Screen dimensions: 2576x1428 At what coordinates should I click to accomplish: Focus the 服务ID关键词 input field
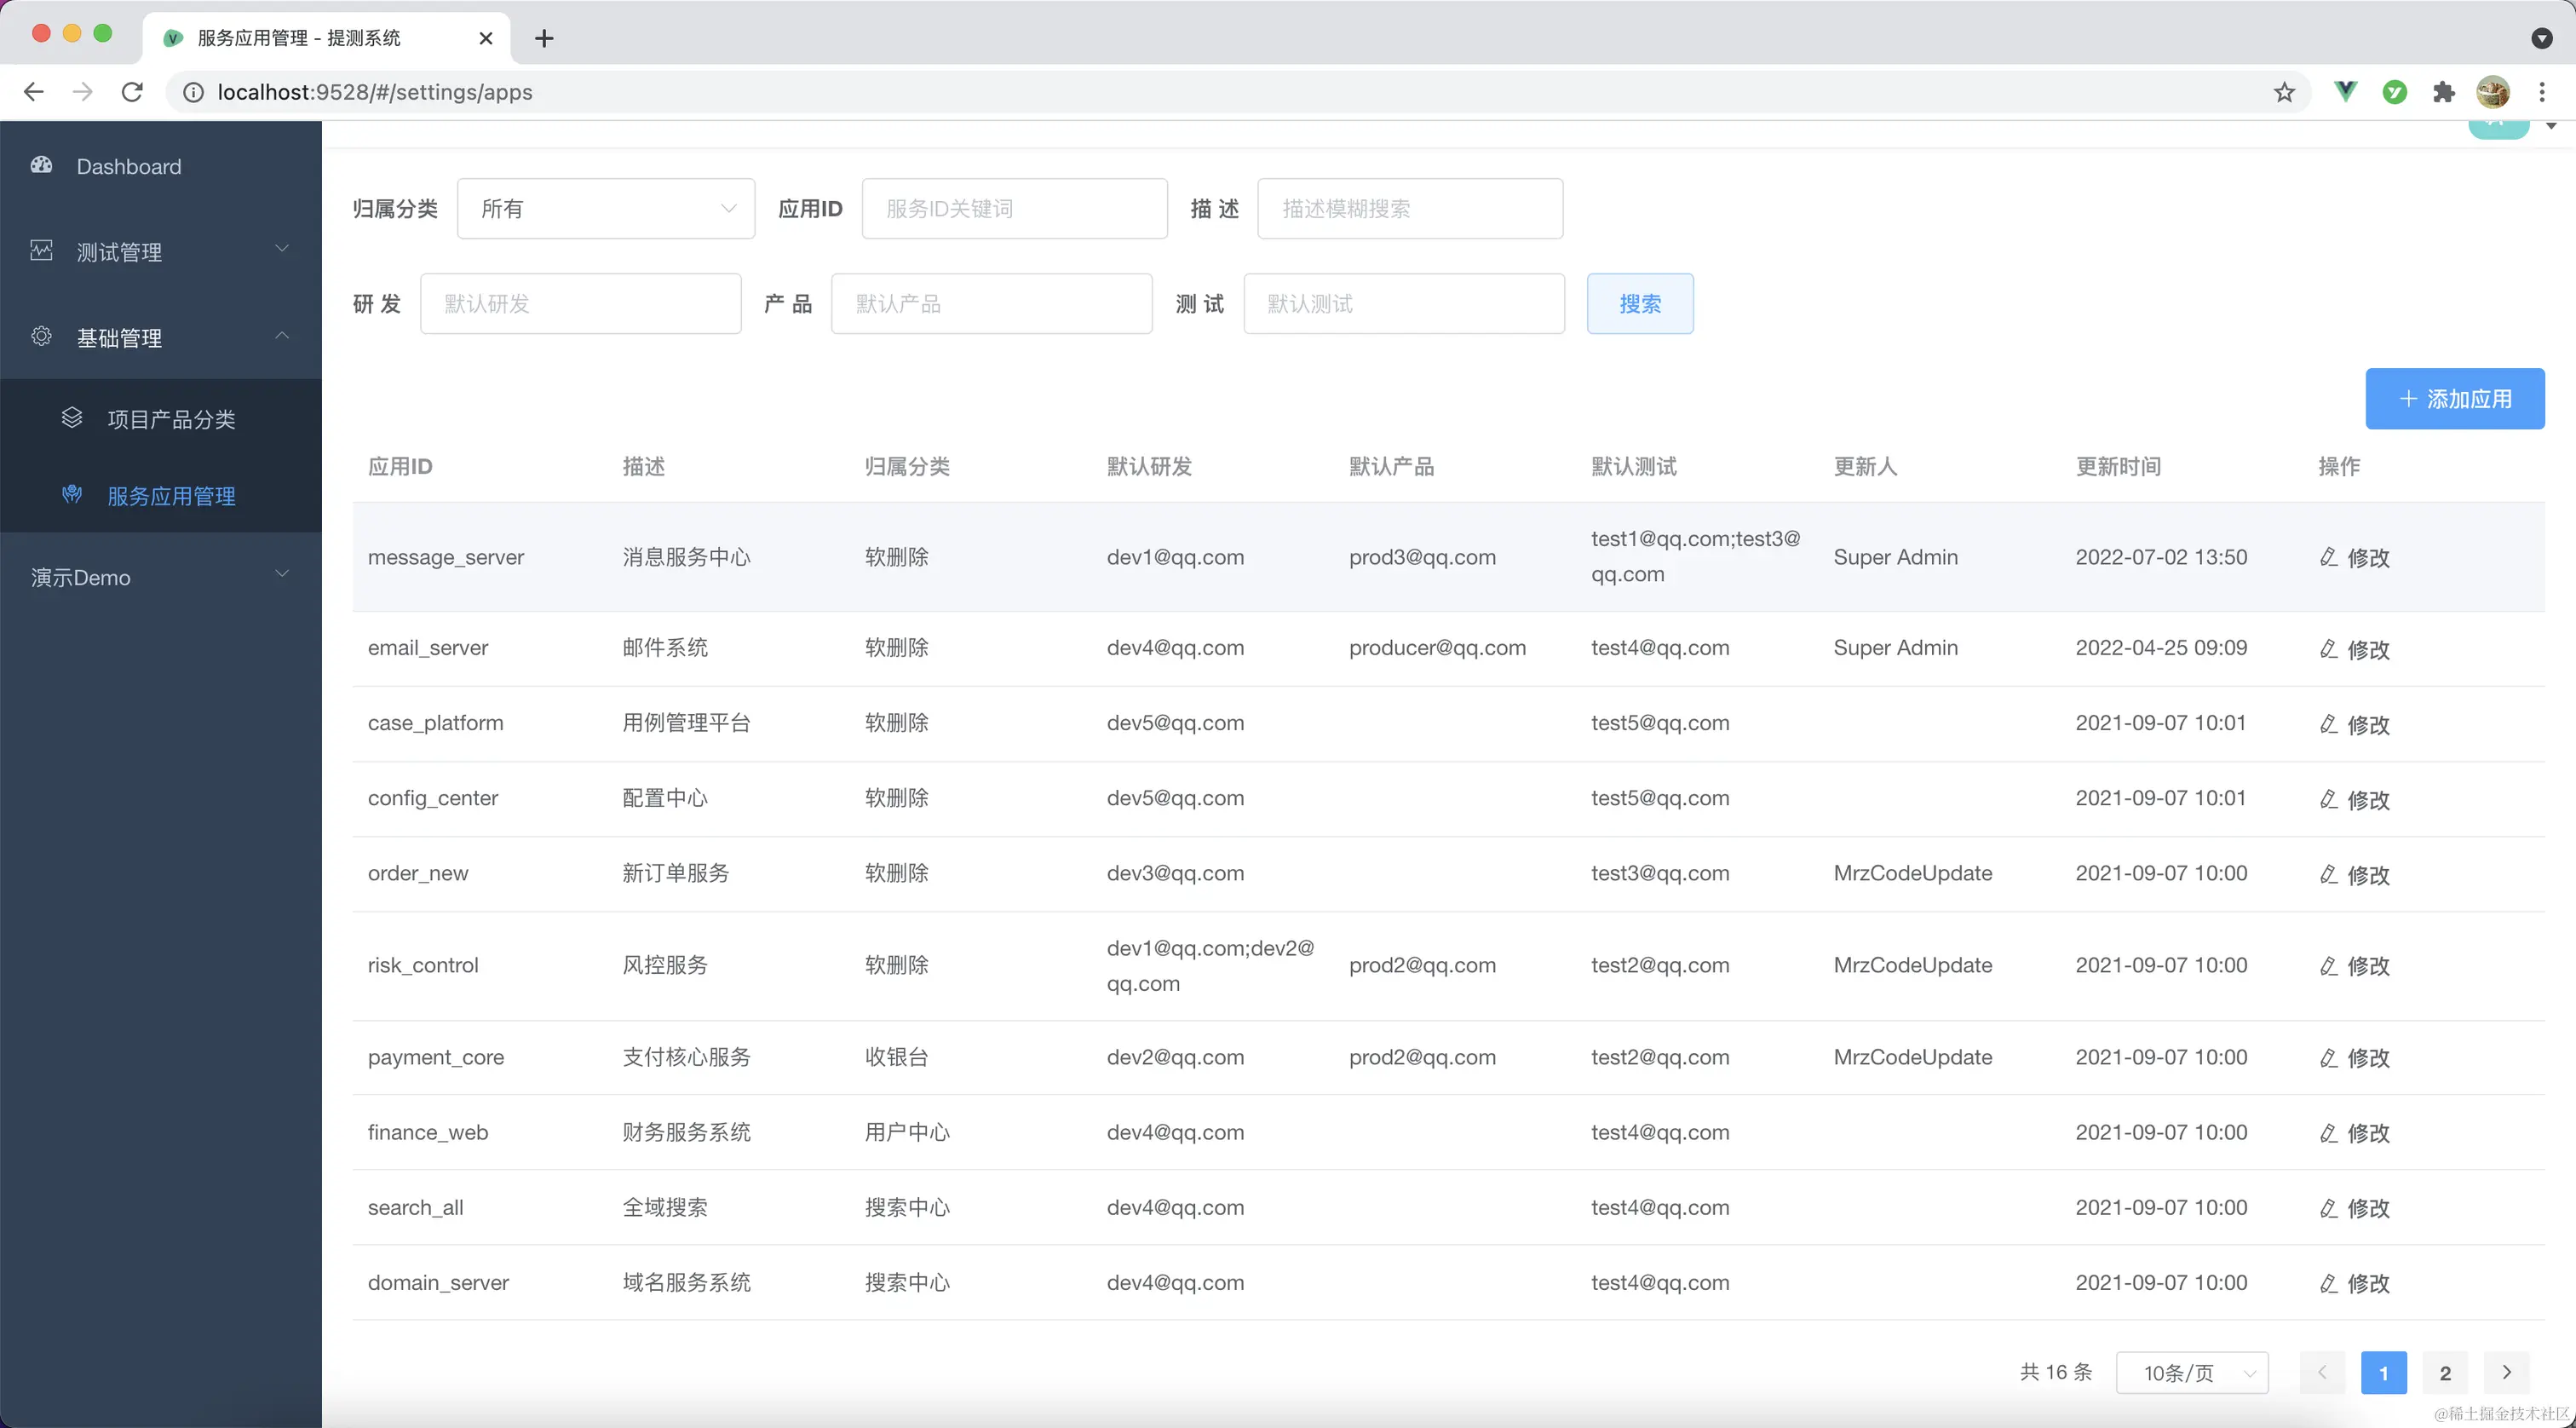[x=1014, y=208]
